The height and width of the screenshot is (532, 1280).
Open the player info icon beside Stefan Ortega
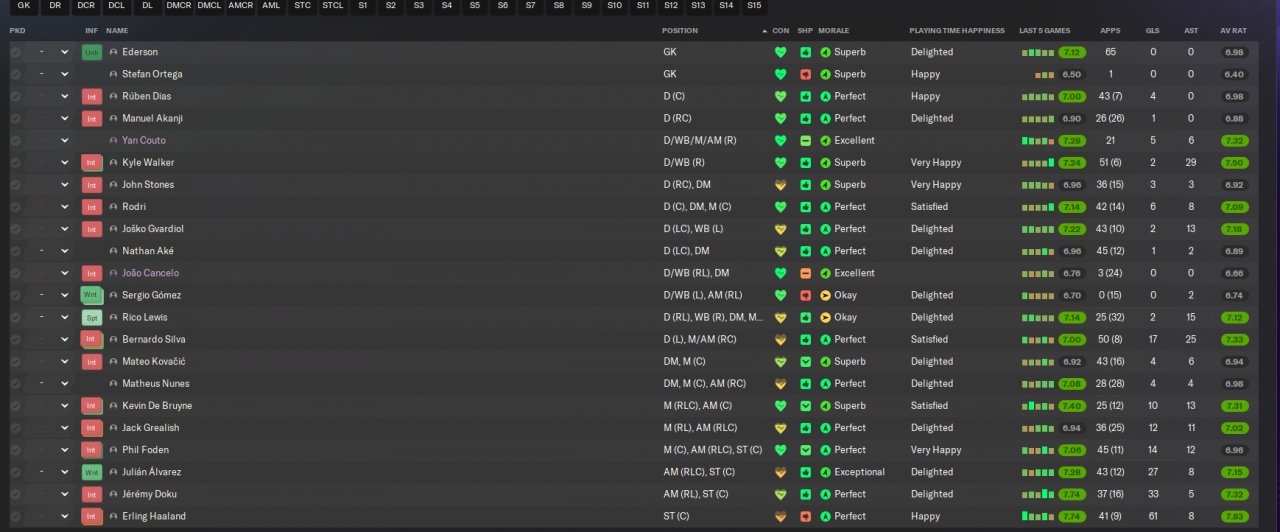click(x=113, y=74)
